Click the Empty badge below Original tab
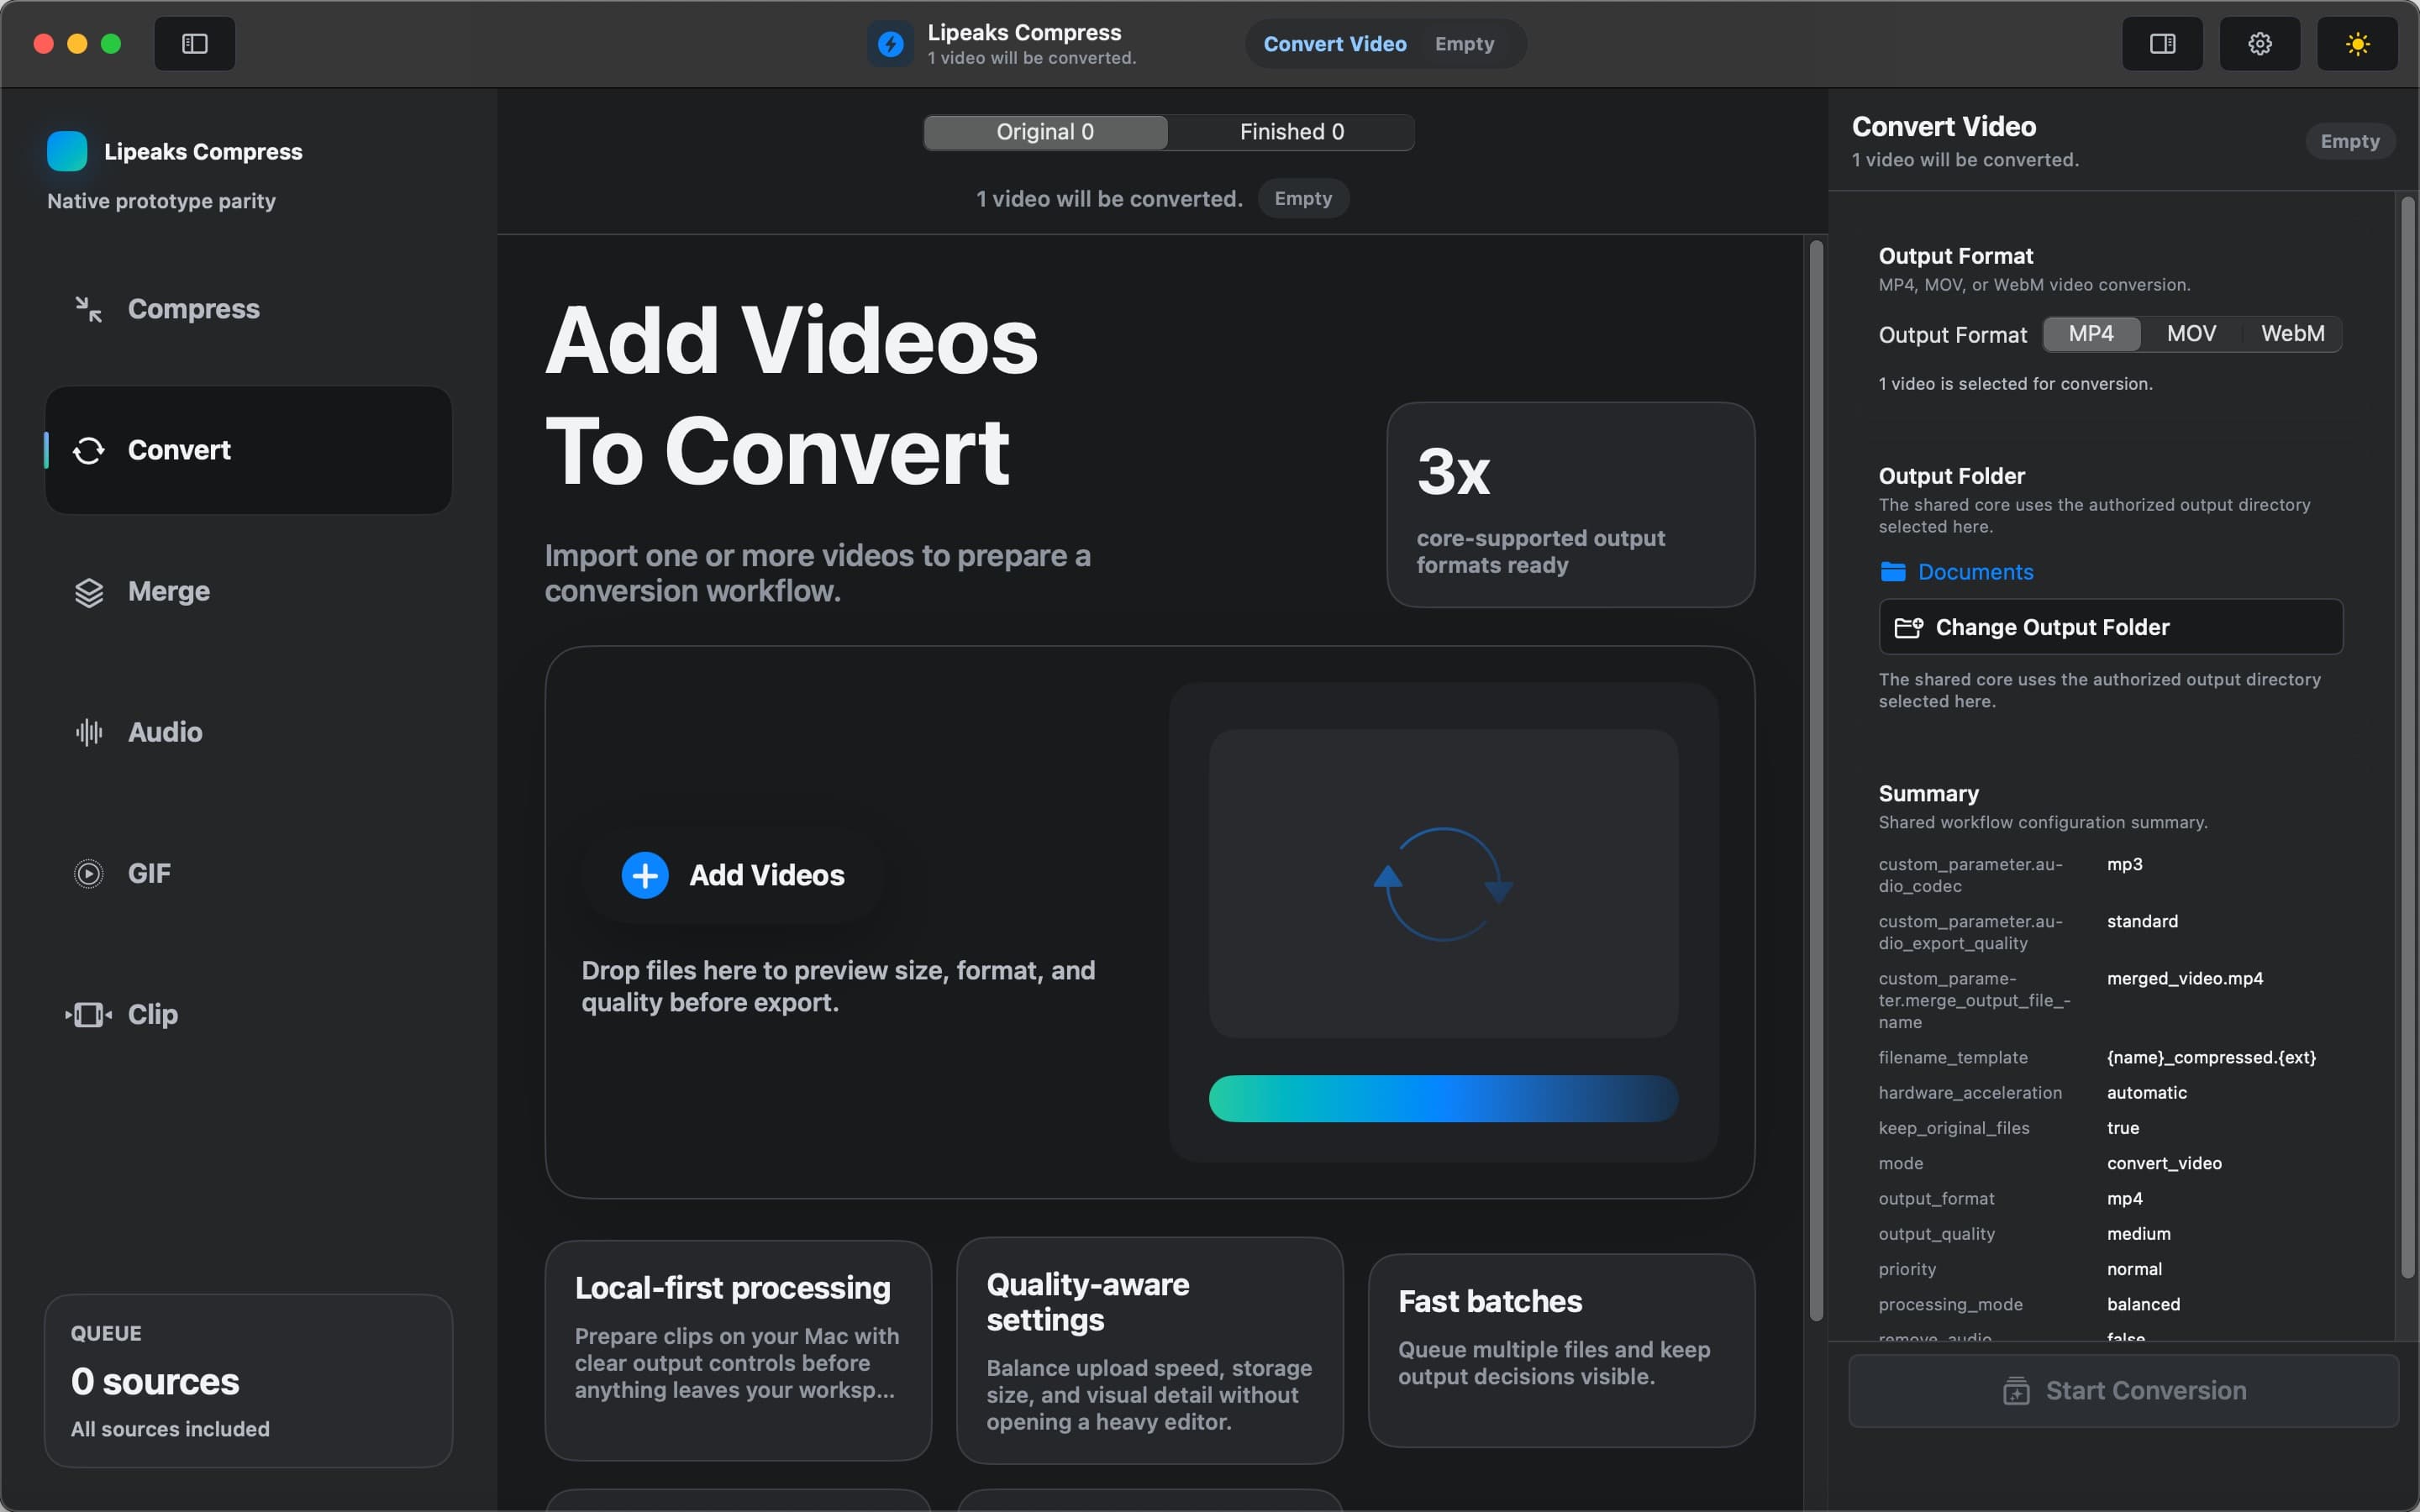 tap(1303, 198)
